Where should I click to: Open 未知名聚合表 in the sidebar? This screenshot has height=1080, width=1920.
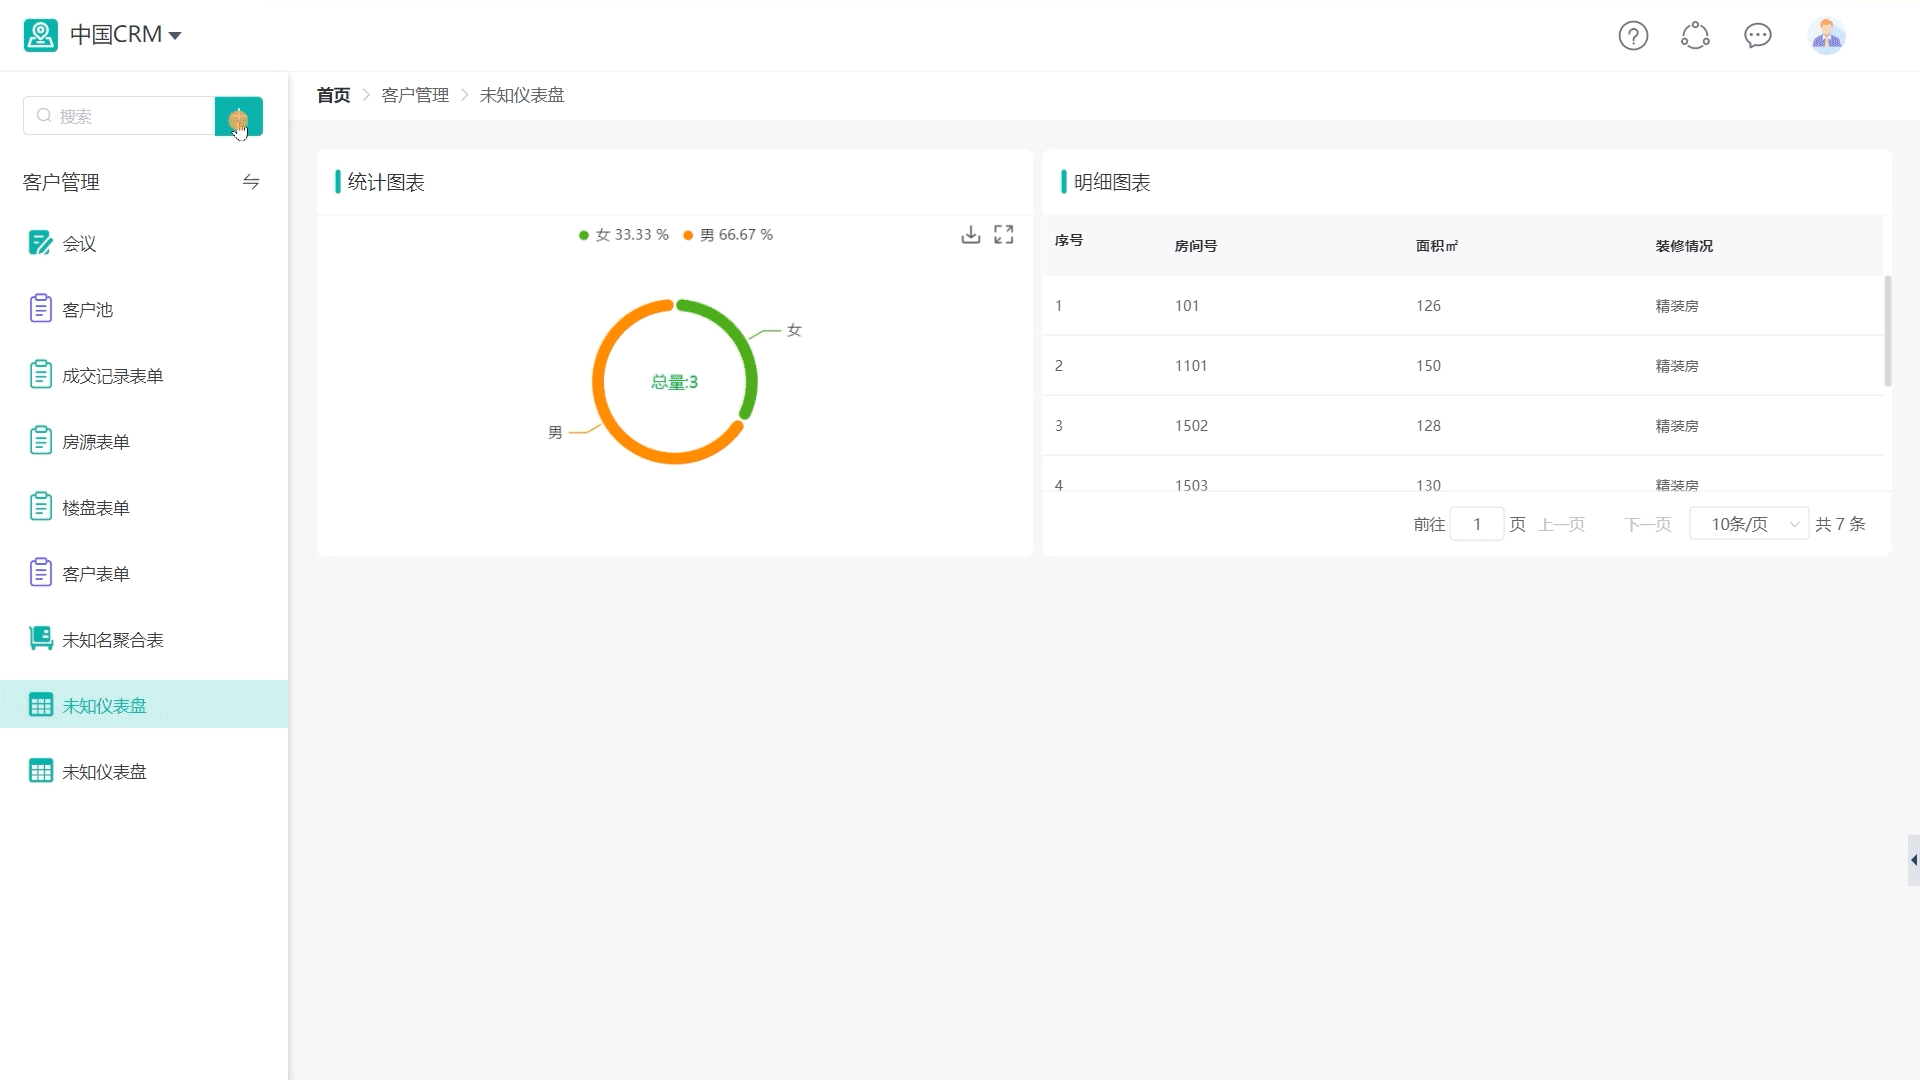pos(144,640)
